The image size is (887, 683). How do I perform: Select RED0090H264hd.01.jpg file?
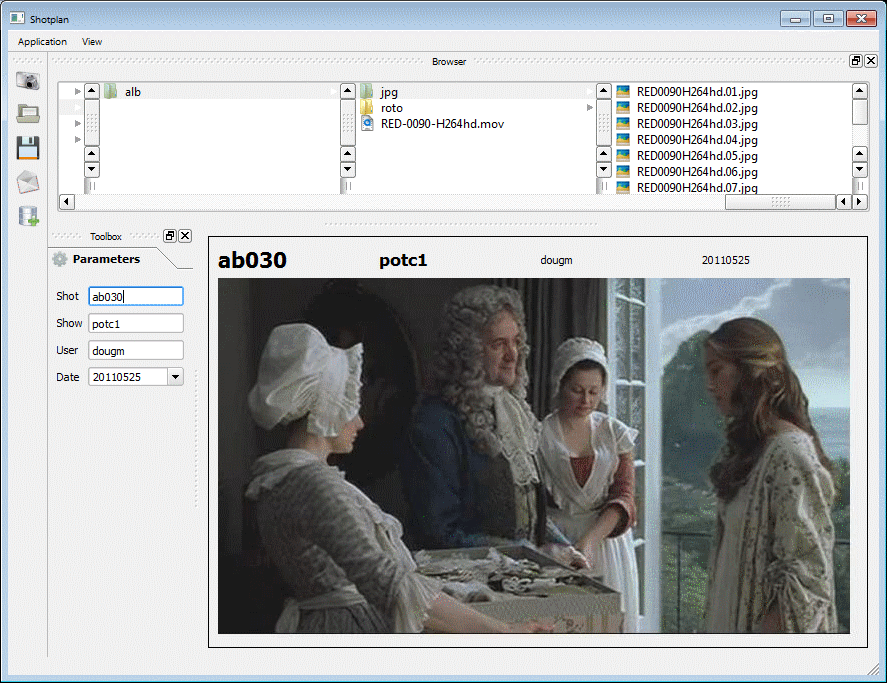(697, 92)
